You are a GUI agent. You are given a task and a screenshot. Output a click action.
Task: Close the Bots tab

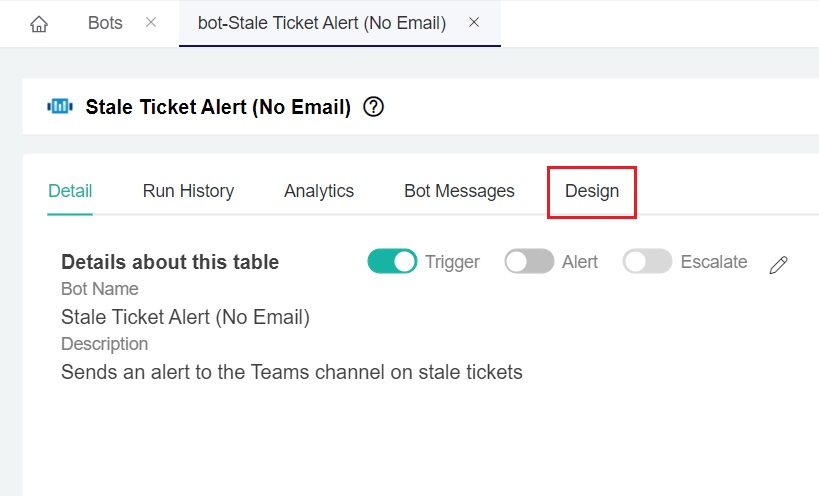[151, 22]
